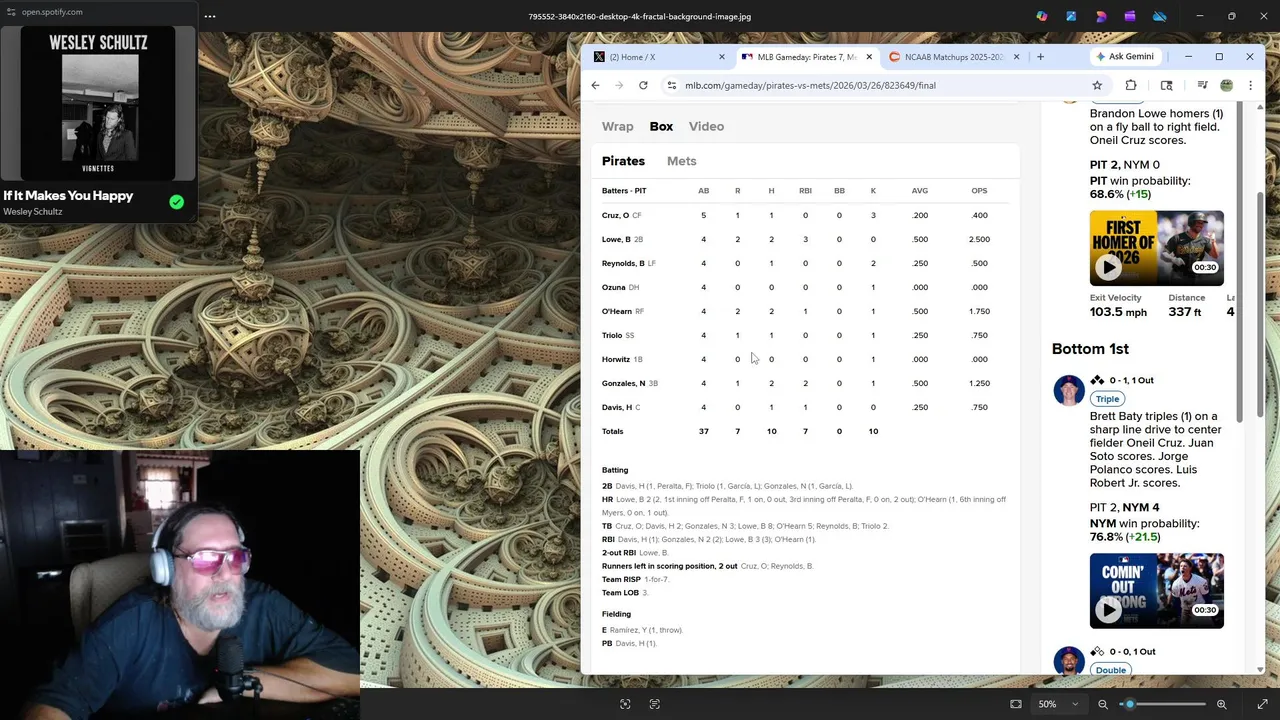Click Ask Gemini button

pos(1125,57)
